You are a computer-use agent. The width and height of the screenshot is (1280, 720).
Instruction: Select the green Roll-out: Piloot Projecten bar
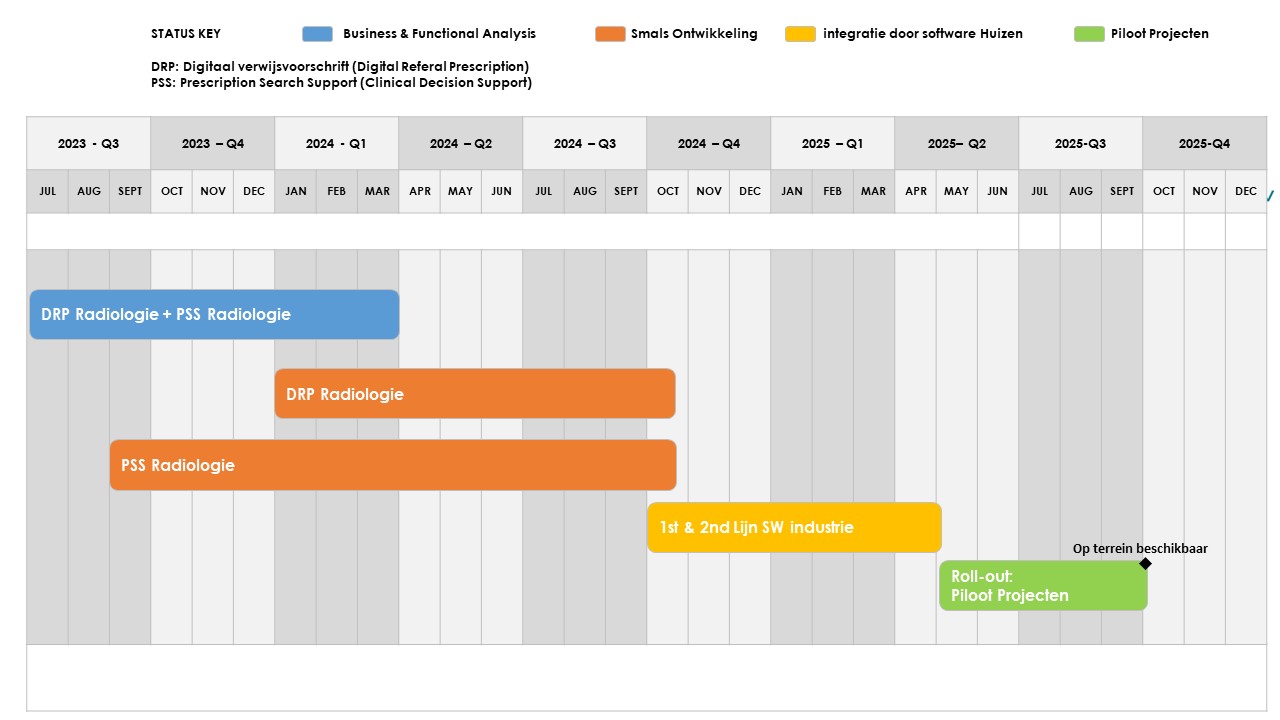pyautogui.click(x=1043, y=586)
